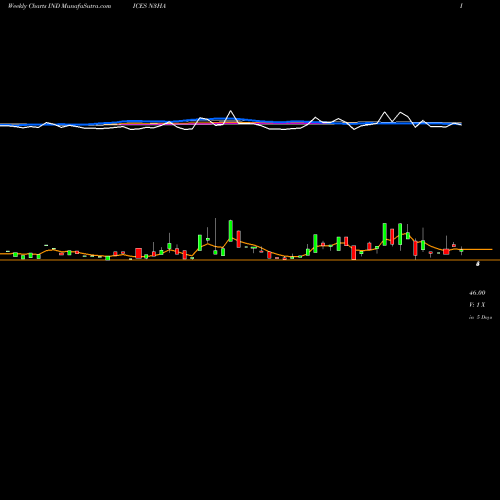500x500 pixels.
Task: Select the first green candlestick on the far left
Action: [15, 255]
